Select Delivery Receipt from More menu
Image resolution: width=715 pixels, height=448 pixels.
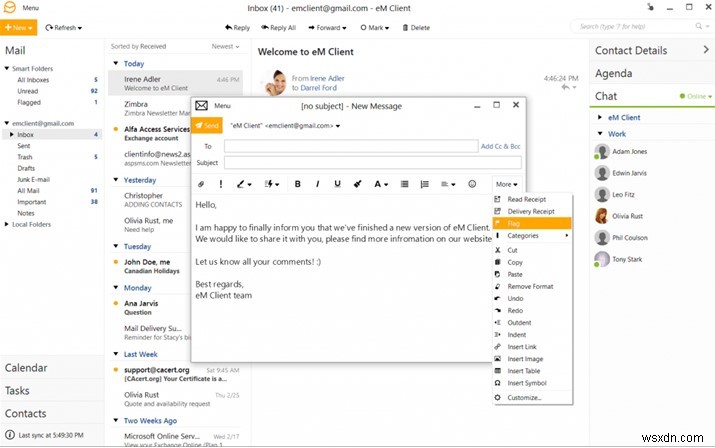pos(532,211)
